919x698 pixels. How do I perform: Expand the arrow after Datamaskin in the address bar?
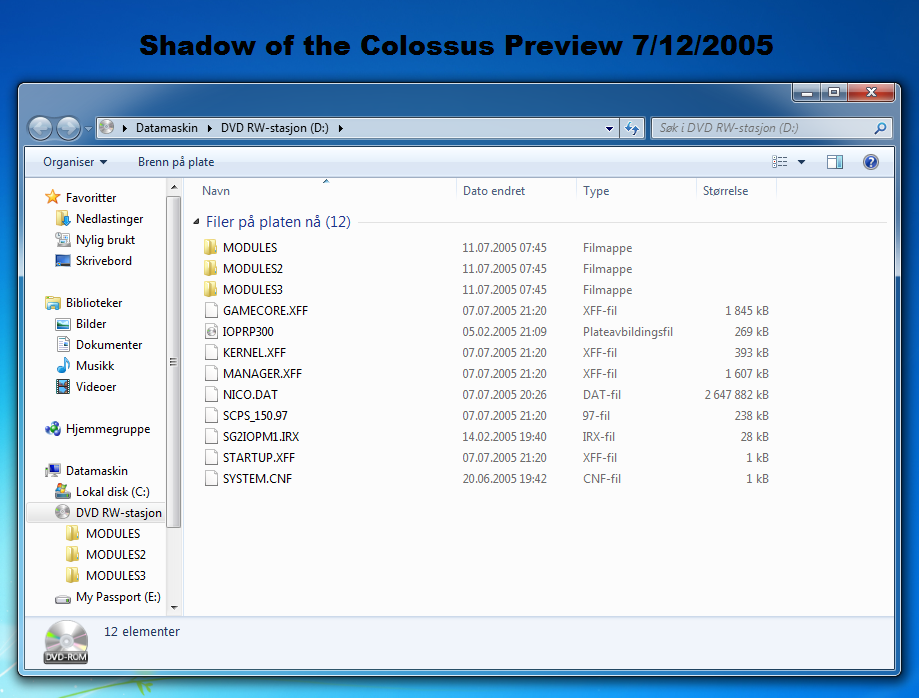(x=209, y=128)
